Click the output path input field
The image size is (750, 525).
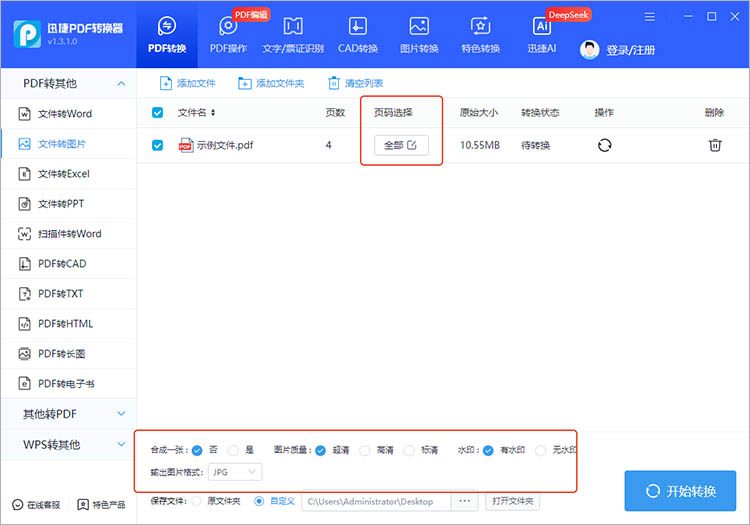click(376, 501)
